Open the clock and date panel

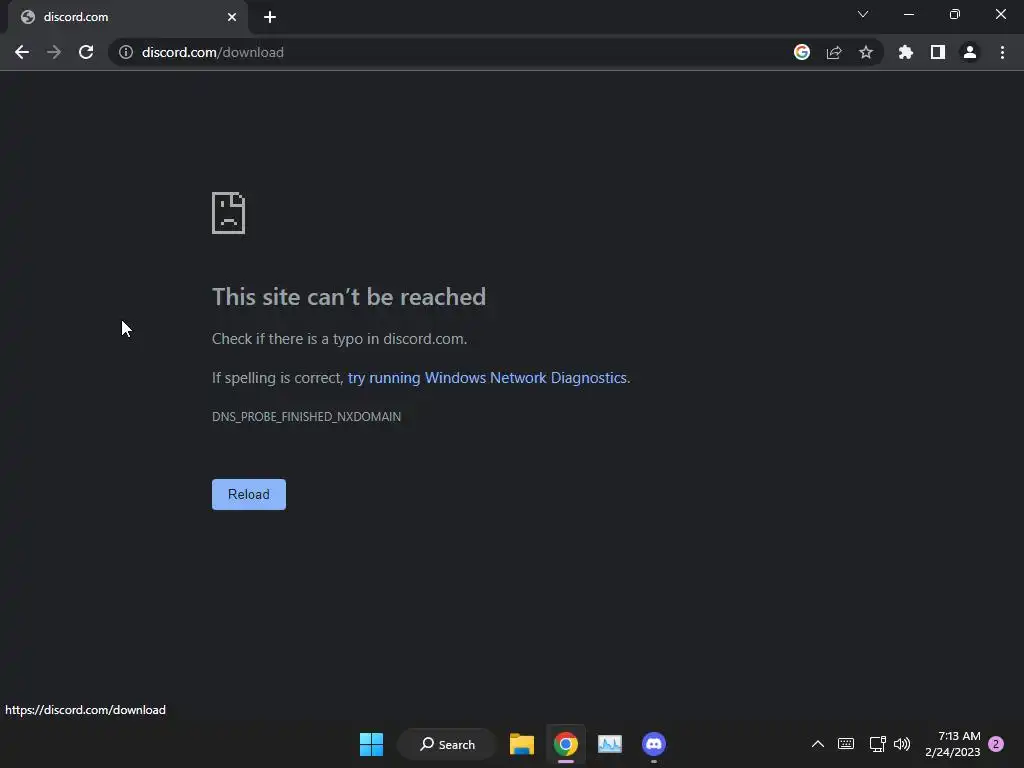click(953, 744)
